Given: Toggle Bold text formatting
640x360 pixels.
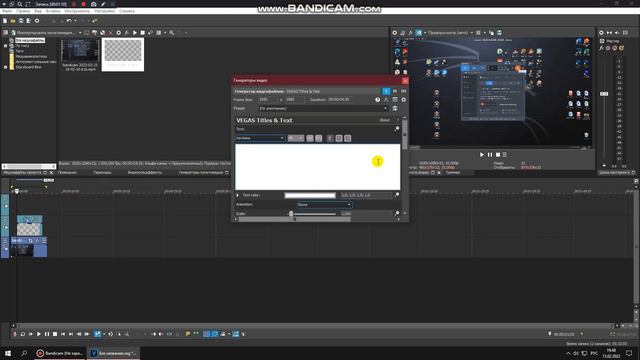Looking at the screenshot, I should pos(310,138).
